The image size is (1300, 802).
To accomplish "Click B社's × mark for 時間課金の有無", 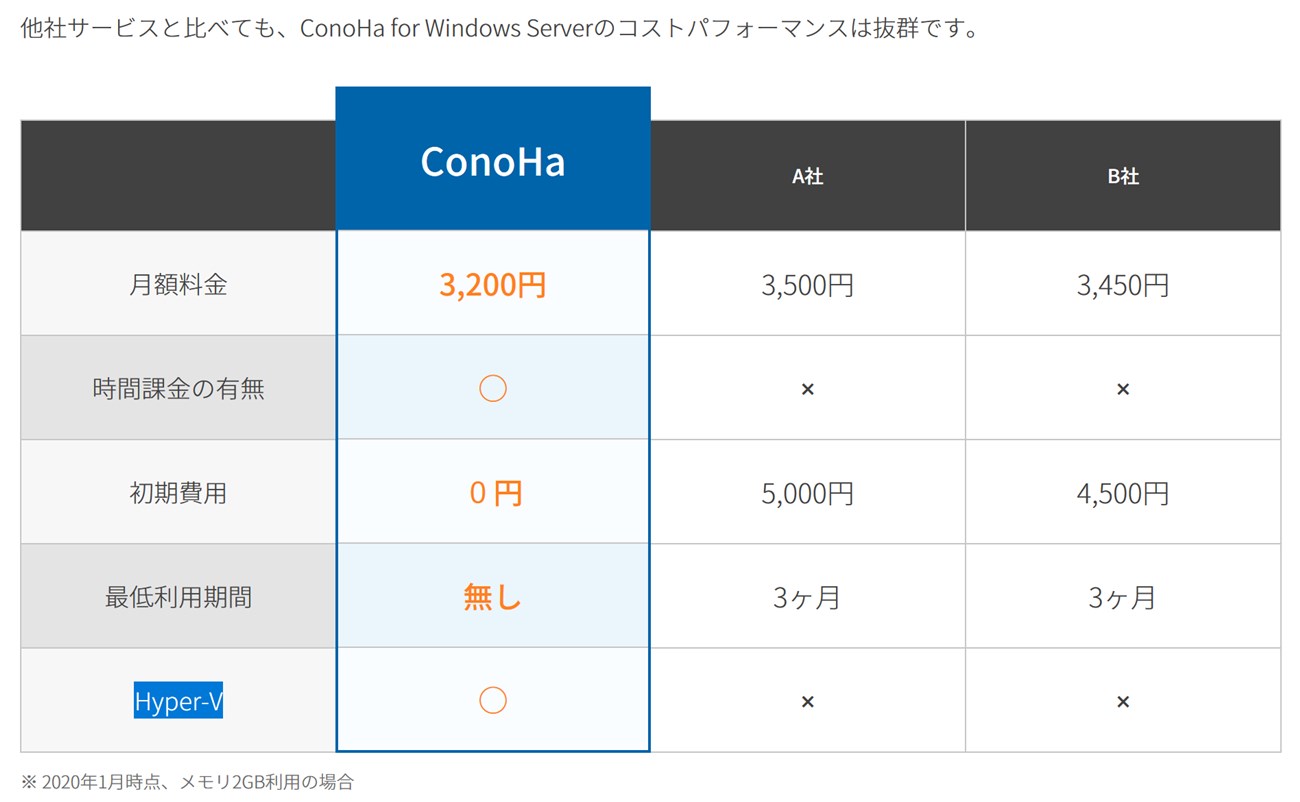I will point(1123,389).
